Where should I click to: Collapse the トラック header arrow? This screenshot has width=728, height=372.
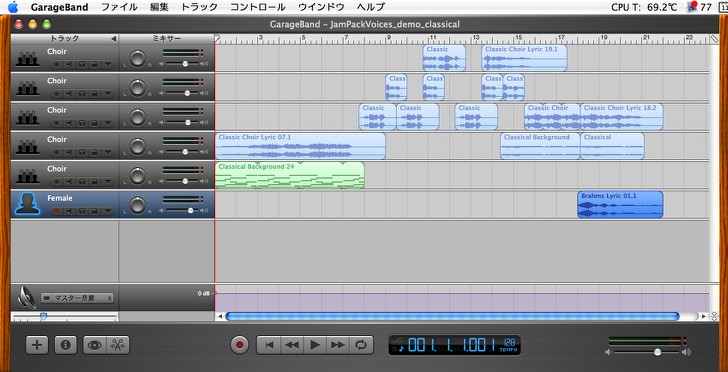pyautogui.click(x=114, y=39)
